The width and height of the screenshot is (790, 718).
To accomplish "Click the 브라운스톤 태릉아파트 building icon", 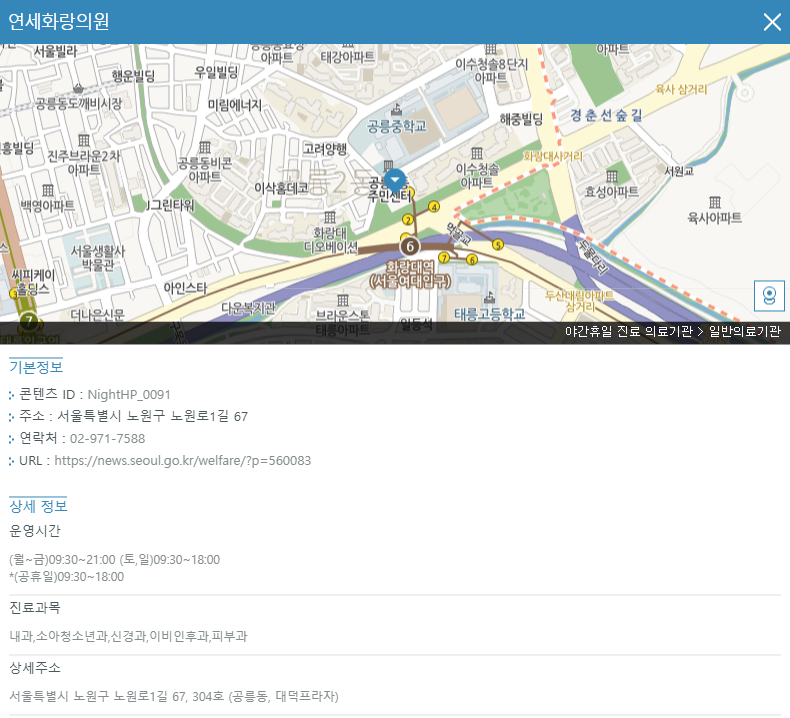I will coord(343,300).
